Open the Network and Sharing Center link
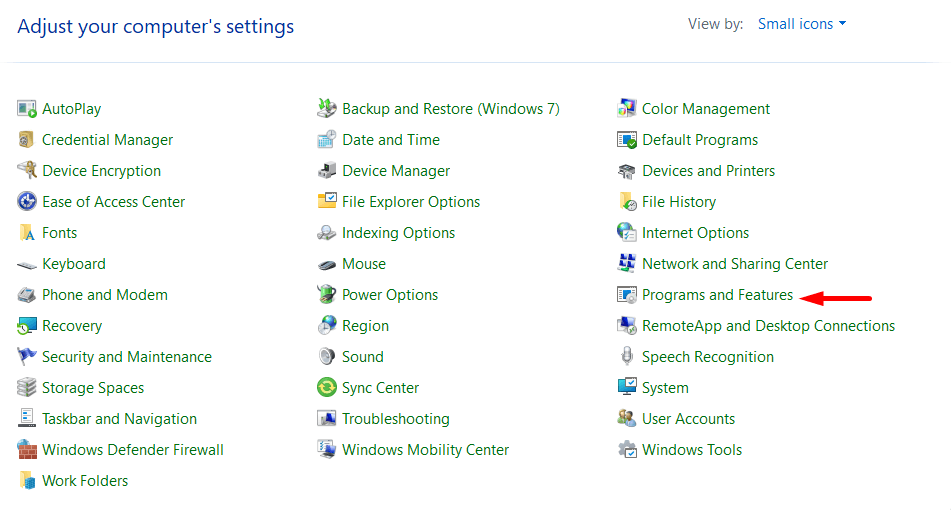Screen dimensions: 951x510 [x=735, y=264]
